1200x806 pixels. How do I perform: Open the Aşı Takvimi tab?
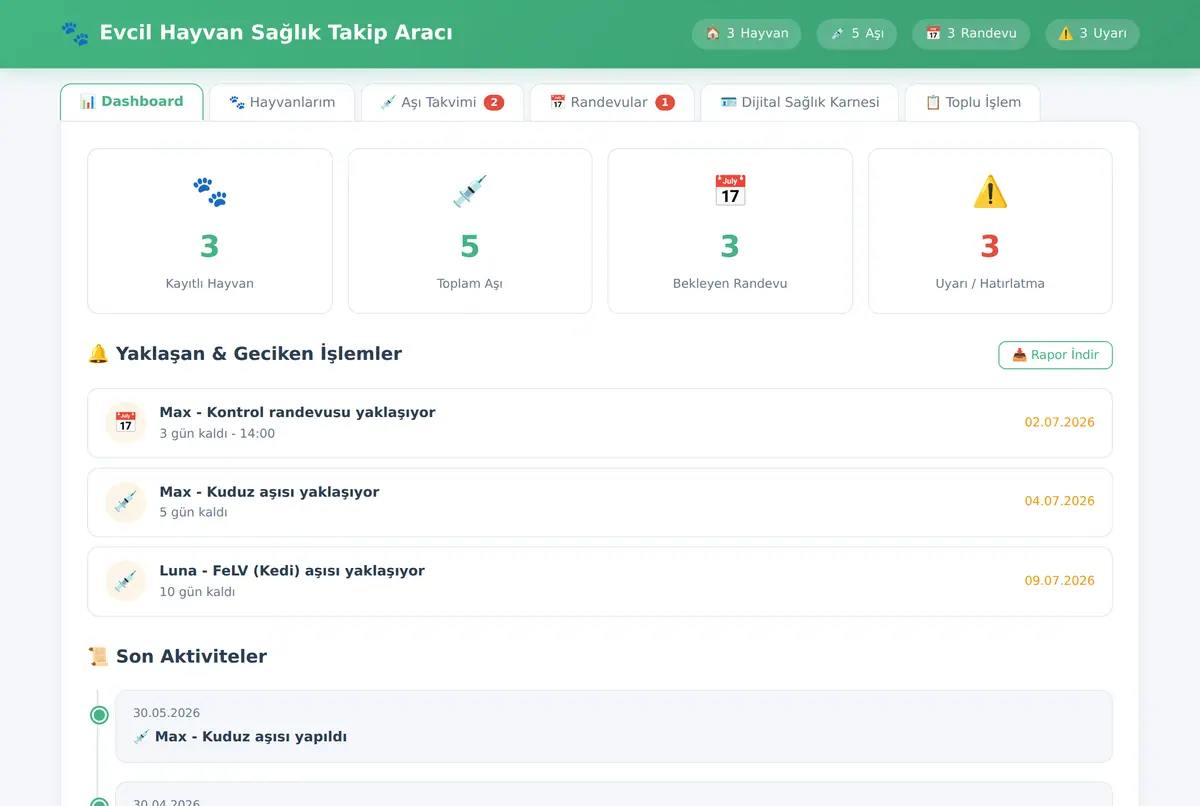point(442,102)
